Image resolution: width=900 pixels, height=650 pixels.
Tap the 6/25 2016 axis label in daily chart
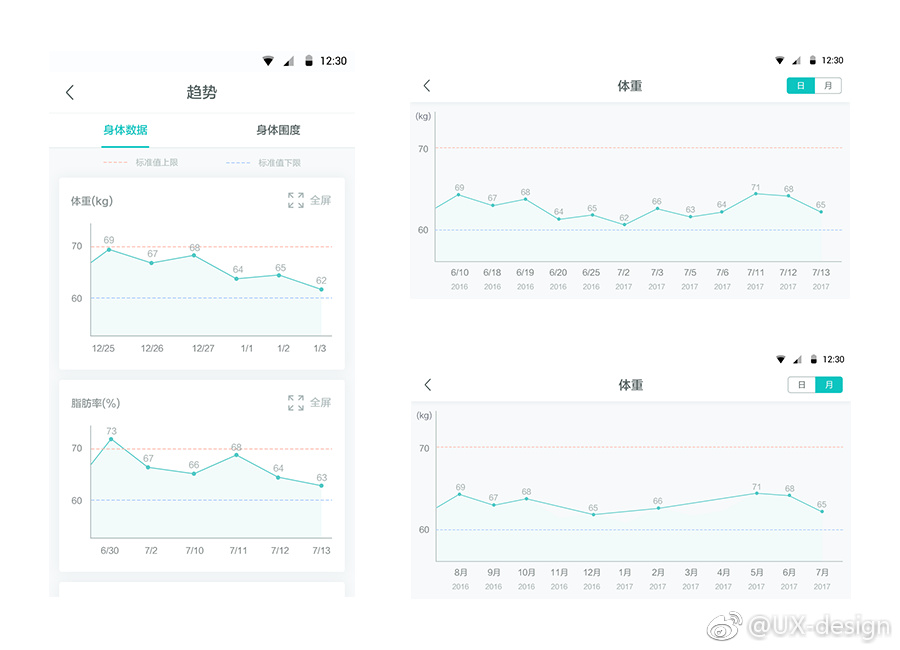[591, 279]
